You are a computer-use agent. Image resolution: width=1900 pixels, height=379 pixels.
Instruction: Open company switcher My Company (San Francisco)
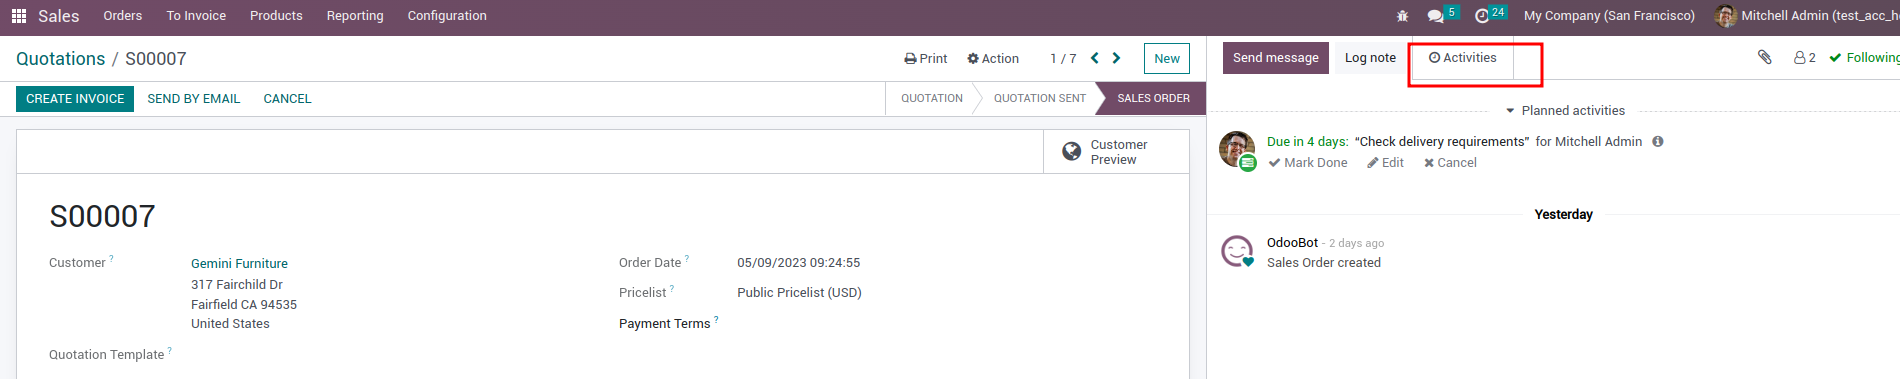(1609, 16)
